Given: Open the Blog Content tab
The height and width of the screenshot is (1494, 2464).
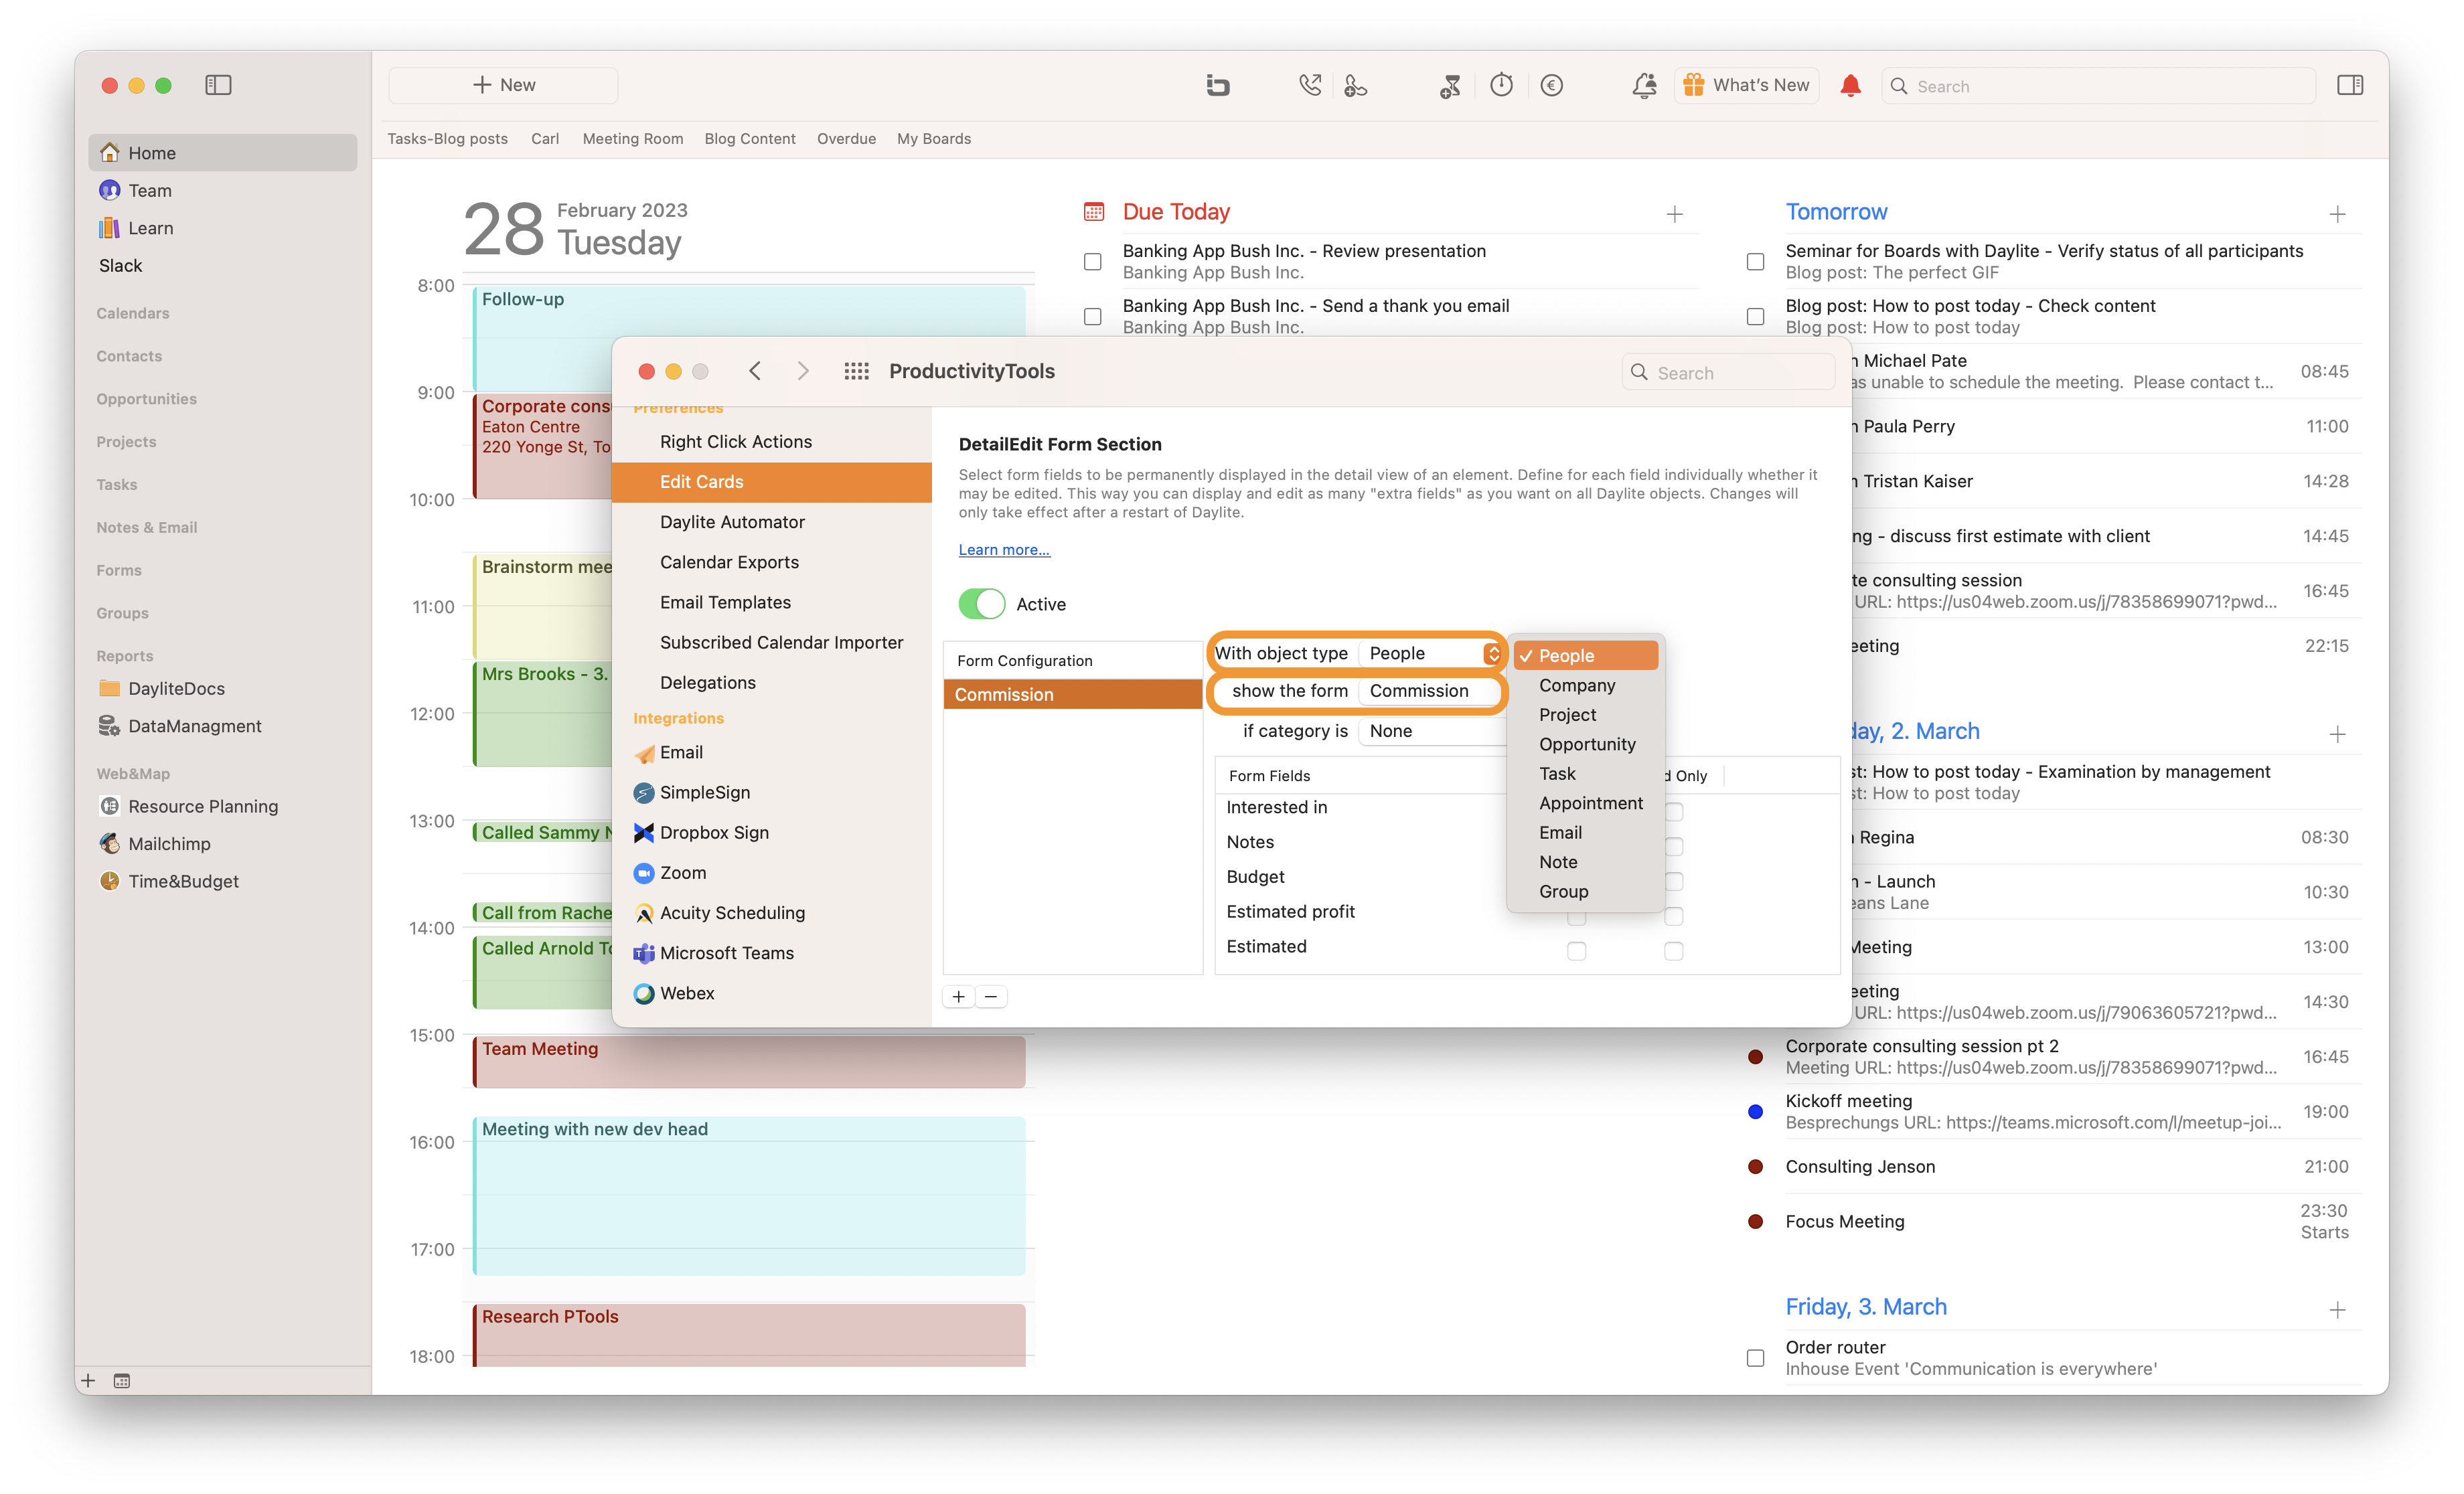Looking at the screenshot, I should tap(750, 139).
